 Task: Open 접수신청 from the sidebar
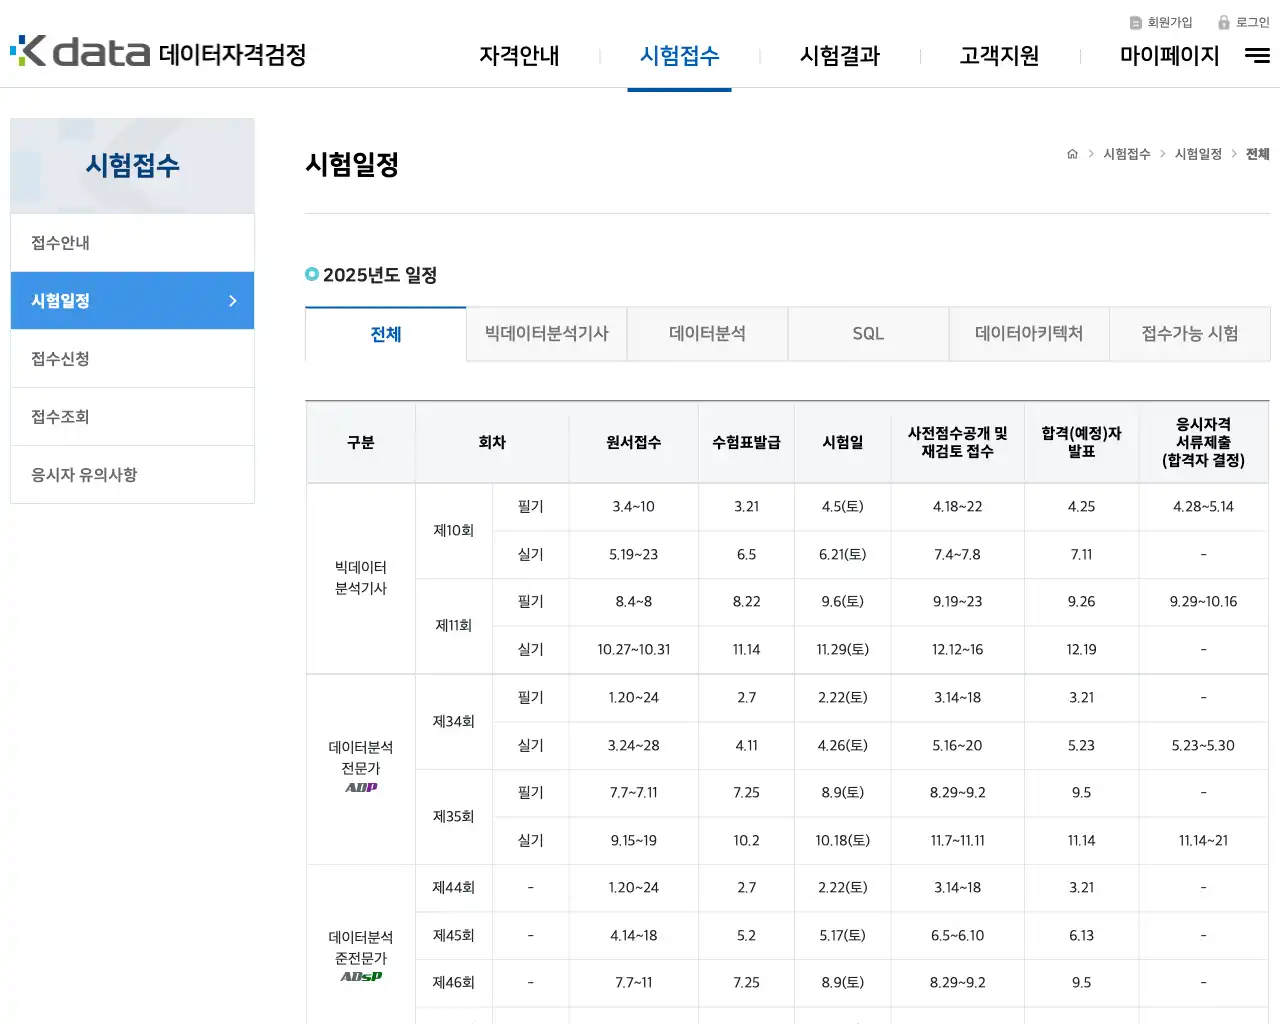(x=60, y=358)
